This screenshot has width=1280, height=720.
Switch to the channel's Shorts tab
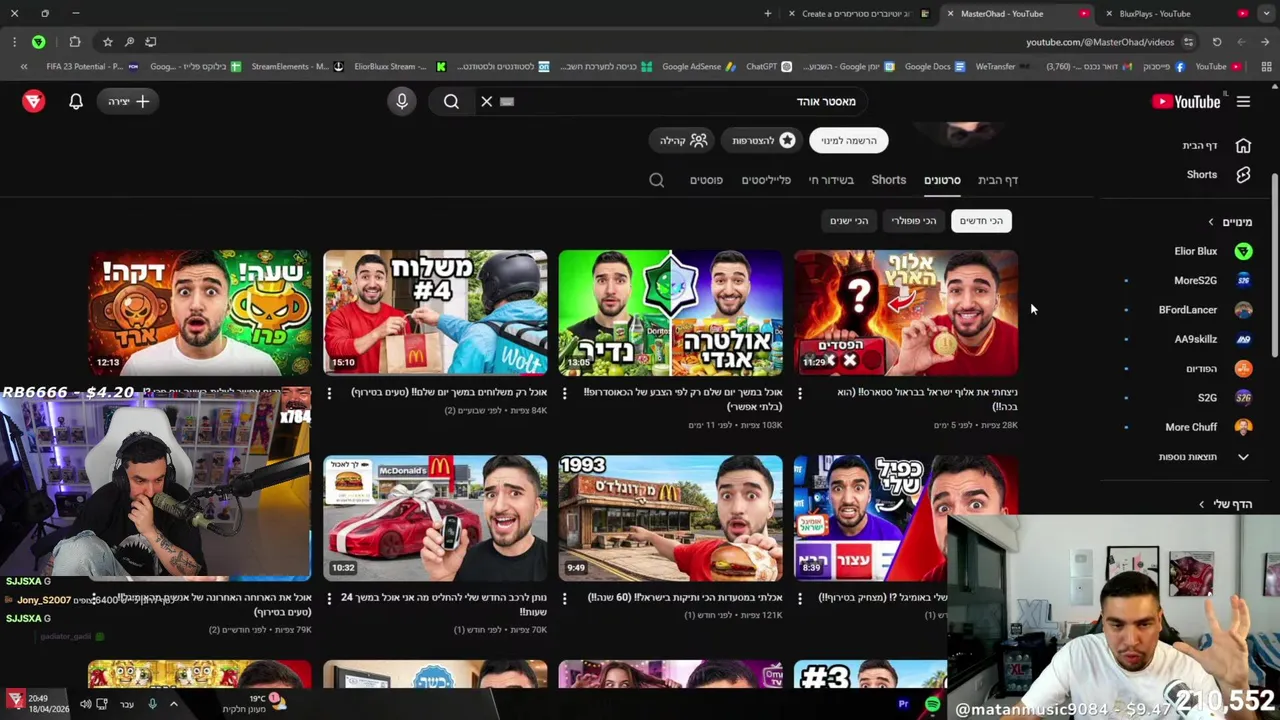tap(889, 180)
